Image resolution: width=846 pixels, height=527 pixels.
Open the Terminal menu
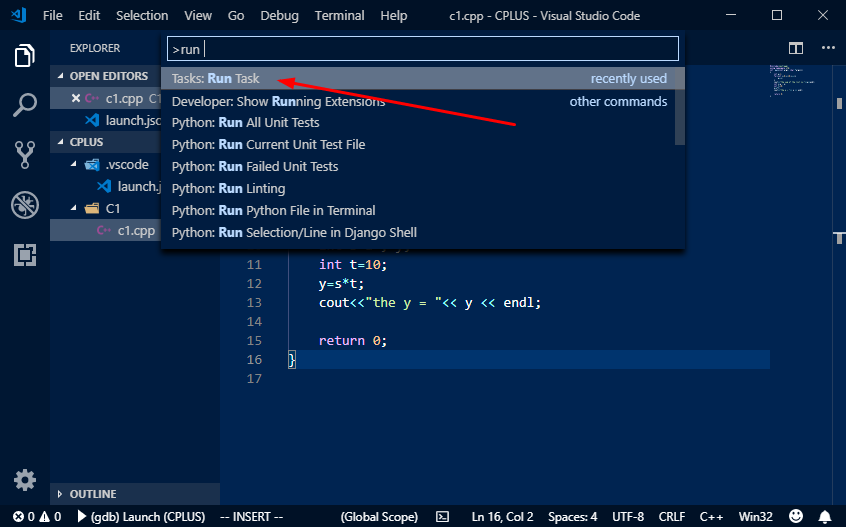339,16
